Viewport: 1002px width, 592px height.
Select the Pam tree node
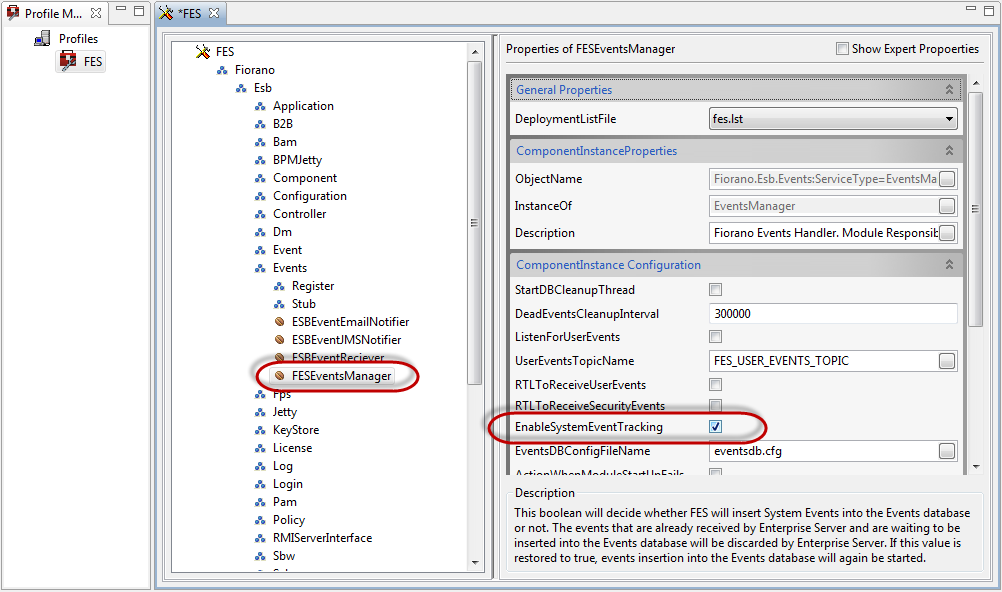[284, 502]
